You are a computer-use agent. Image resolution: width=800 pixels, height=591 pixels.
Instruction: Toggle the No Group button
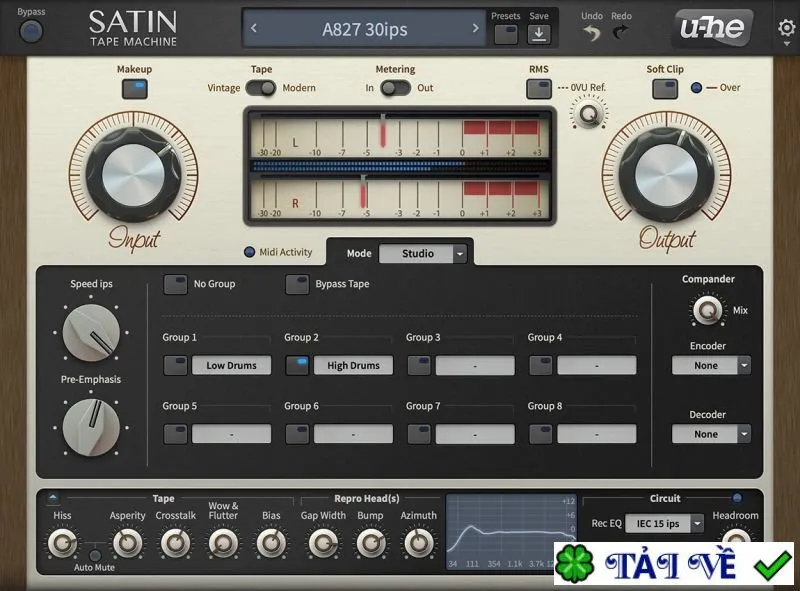pos(175,284)
